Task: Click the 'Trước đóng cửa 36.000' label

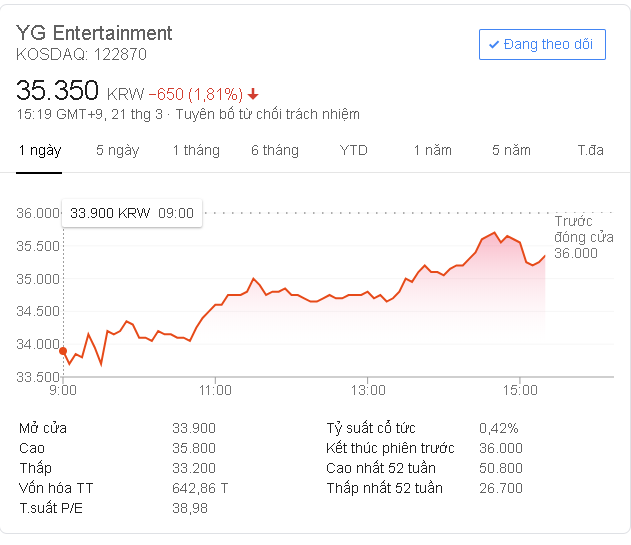Action: click(x=576, y=237)
